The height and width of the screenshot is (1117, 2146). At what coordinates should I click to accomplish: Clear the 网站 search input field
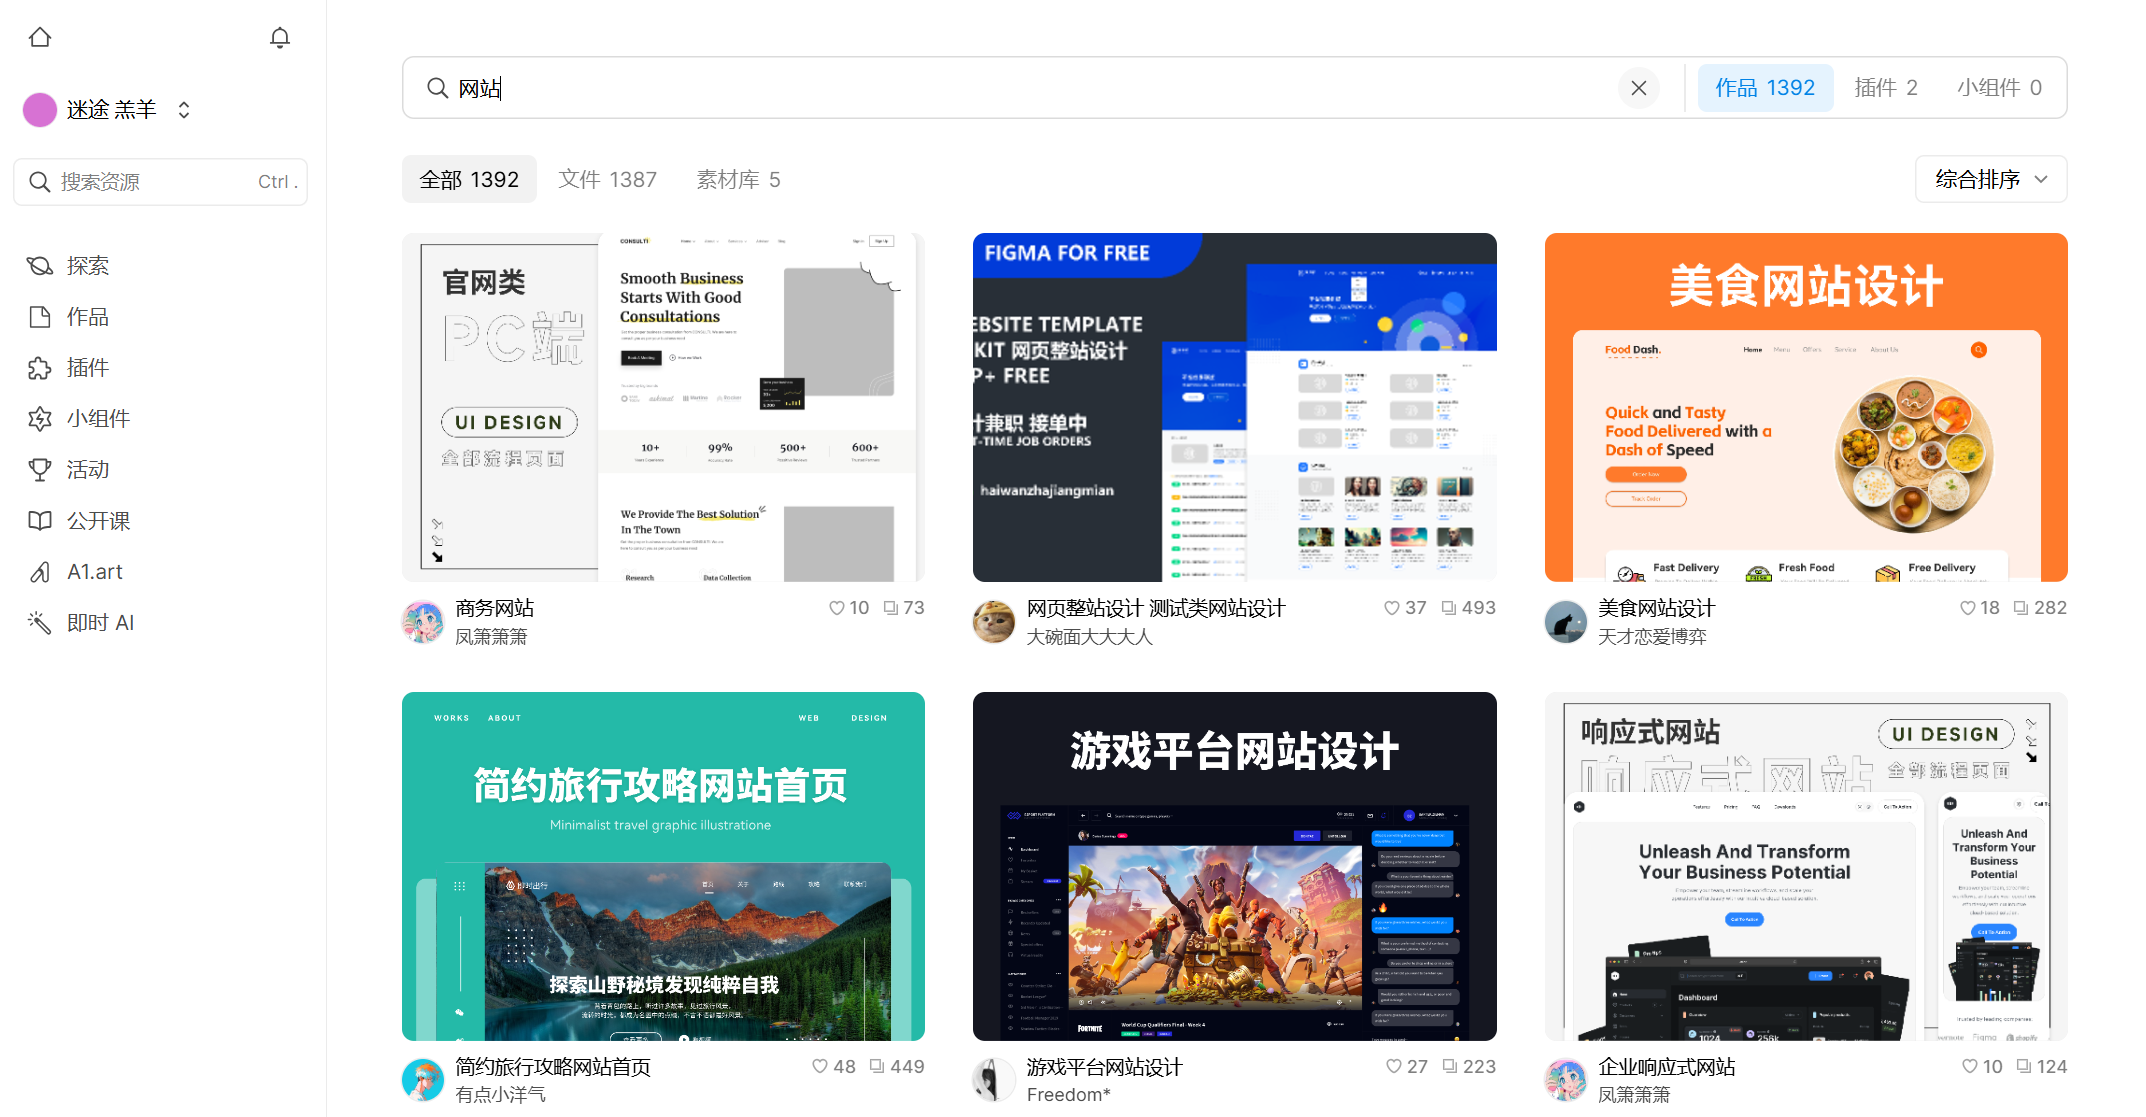tap(1641, 88)
